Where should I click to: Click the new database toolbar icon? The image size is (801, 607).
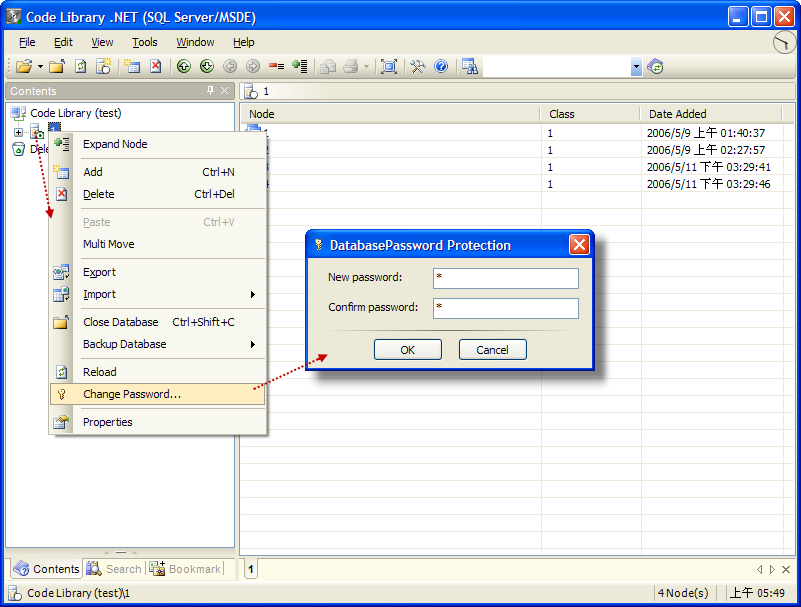pyautogui.click(x=104, y=66)
